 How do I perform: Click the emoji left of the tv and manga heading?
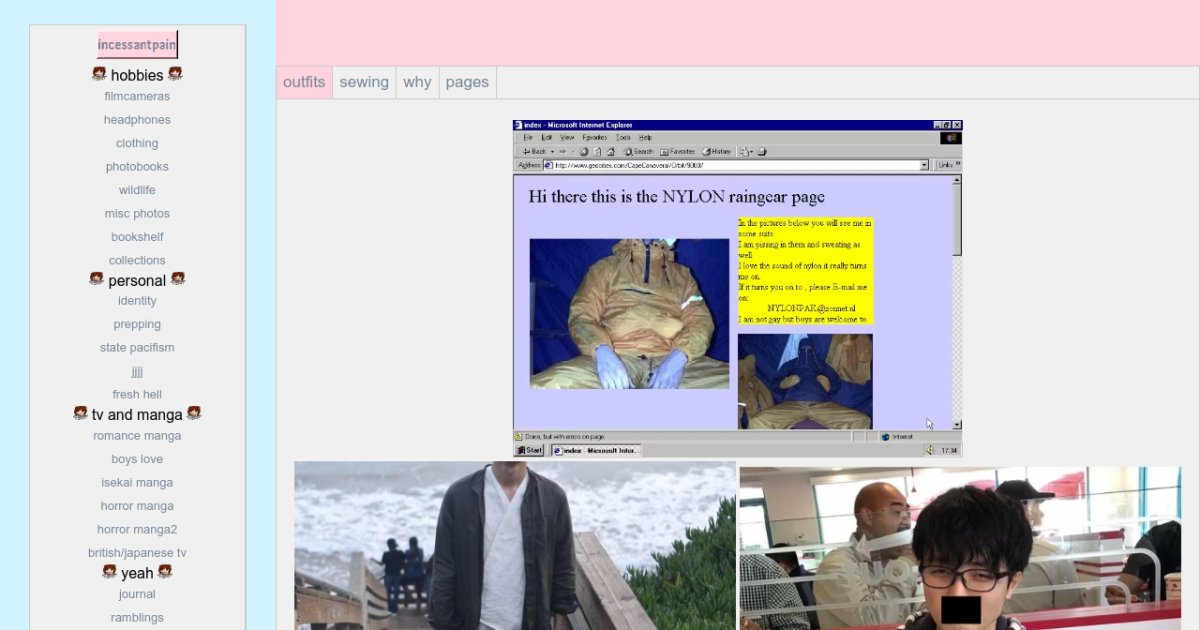click(80, 413)
